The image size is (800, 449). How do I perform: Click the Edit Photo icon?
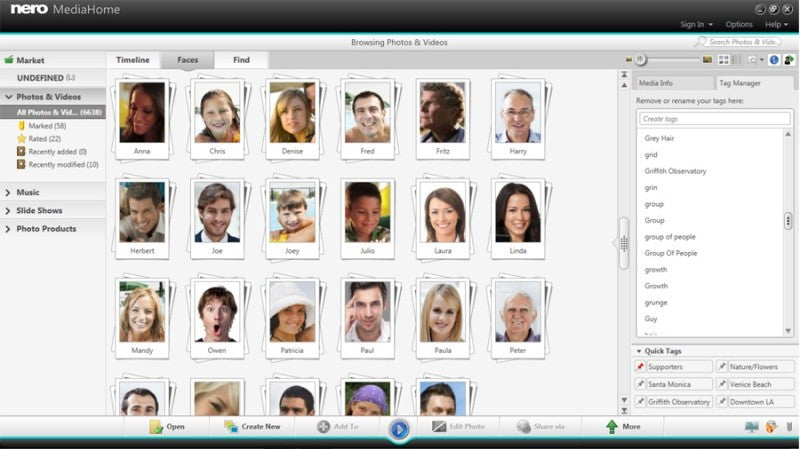(439, 427)
